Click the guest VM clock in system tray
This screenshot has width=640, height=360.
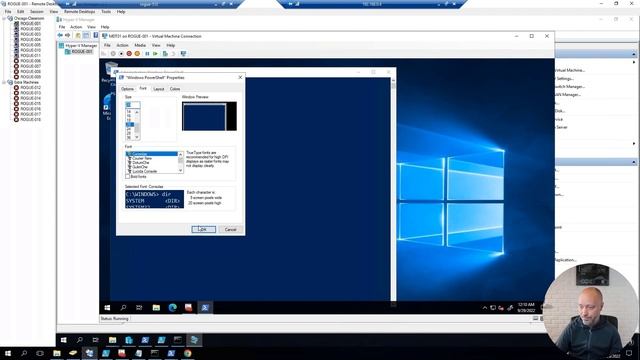click(526, 308)
